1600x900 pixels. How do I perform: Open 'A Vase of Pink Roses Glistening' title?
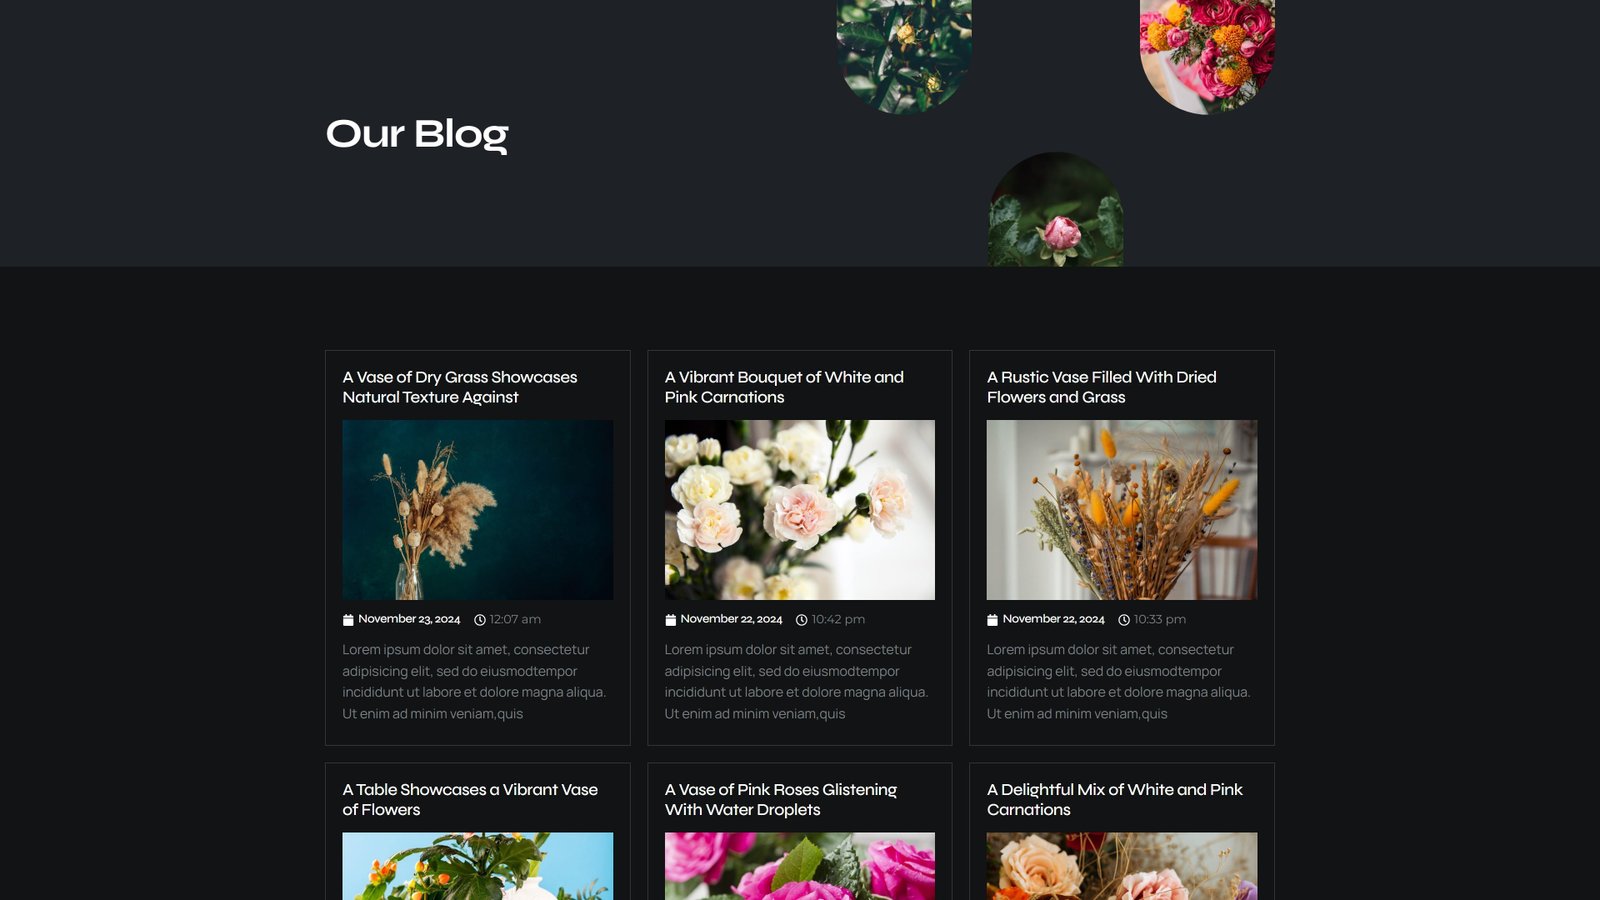point(781,800)
